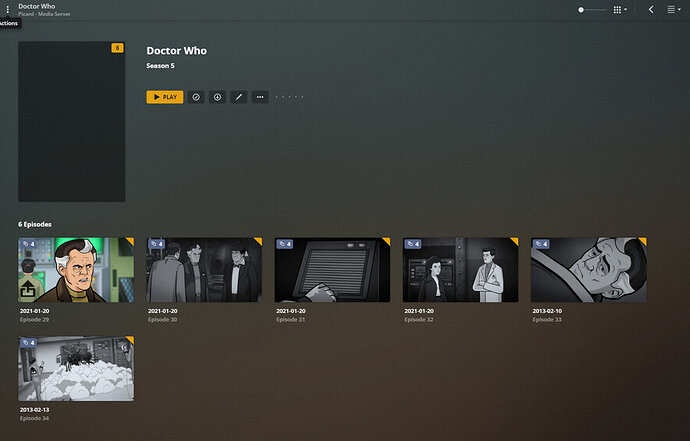690x441 pixels.
Task: Click the 2013-02-13 episode title
Action: [x=34, y=410]
